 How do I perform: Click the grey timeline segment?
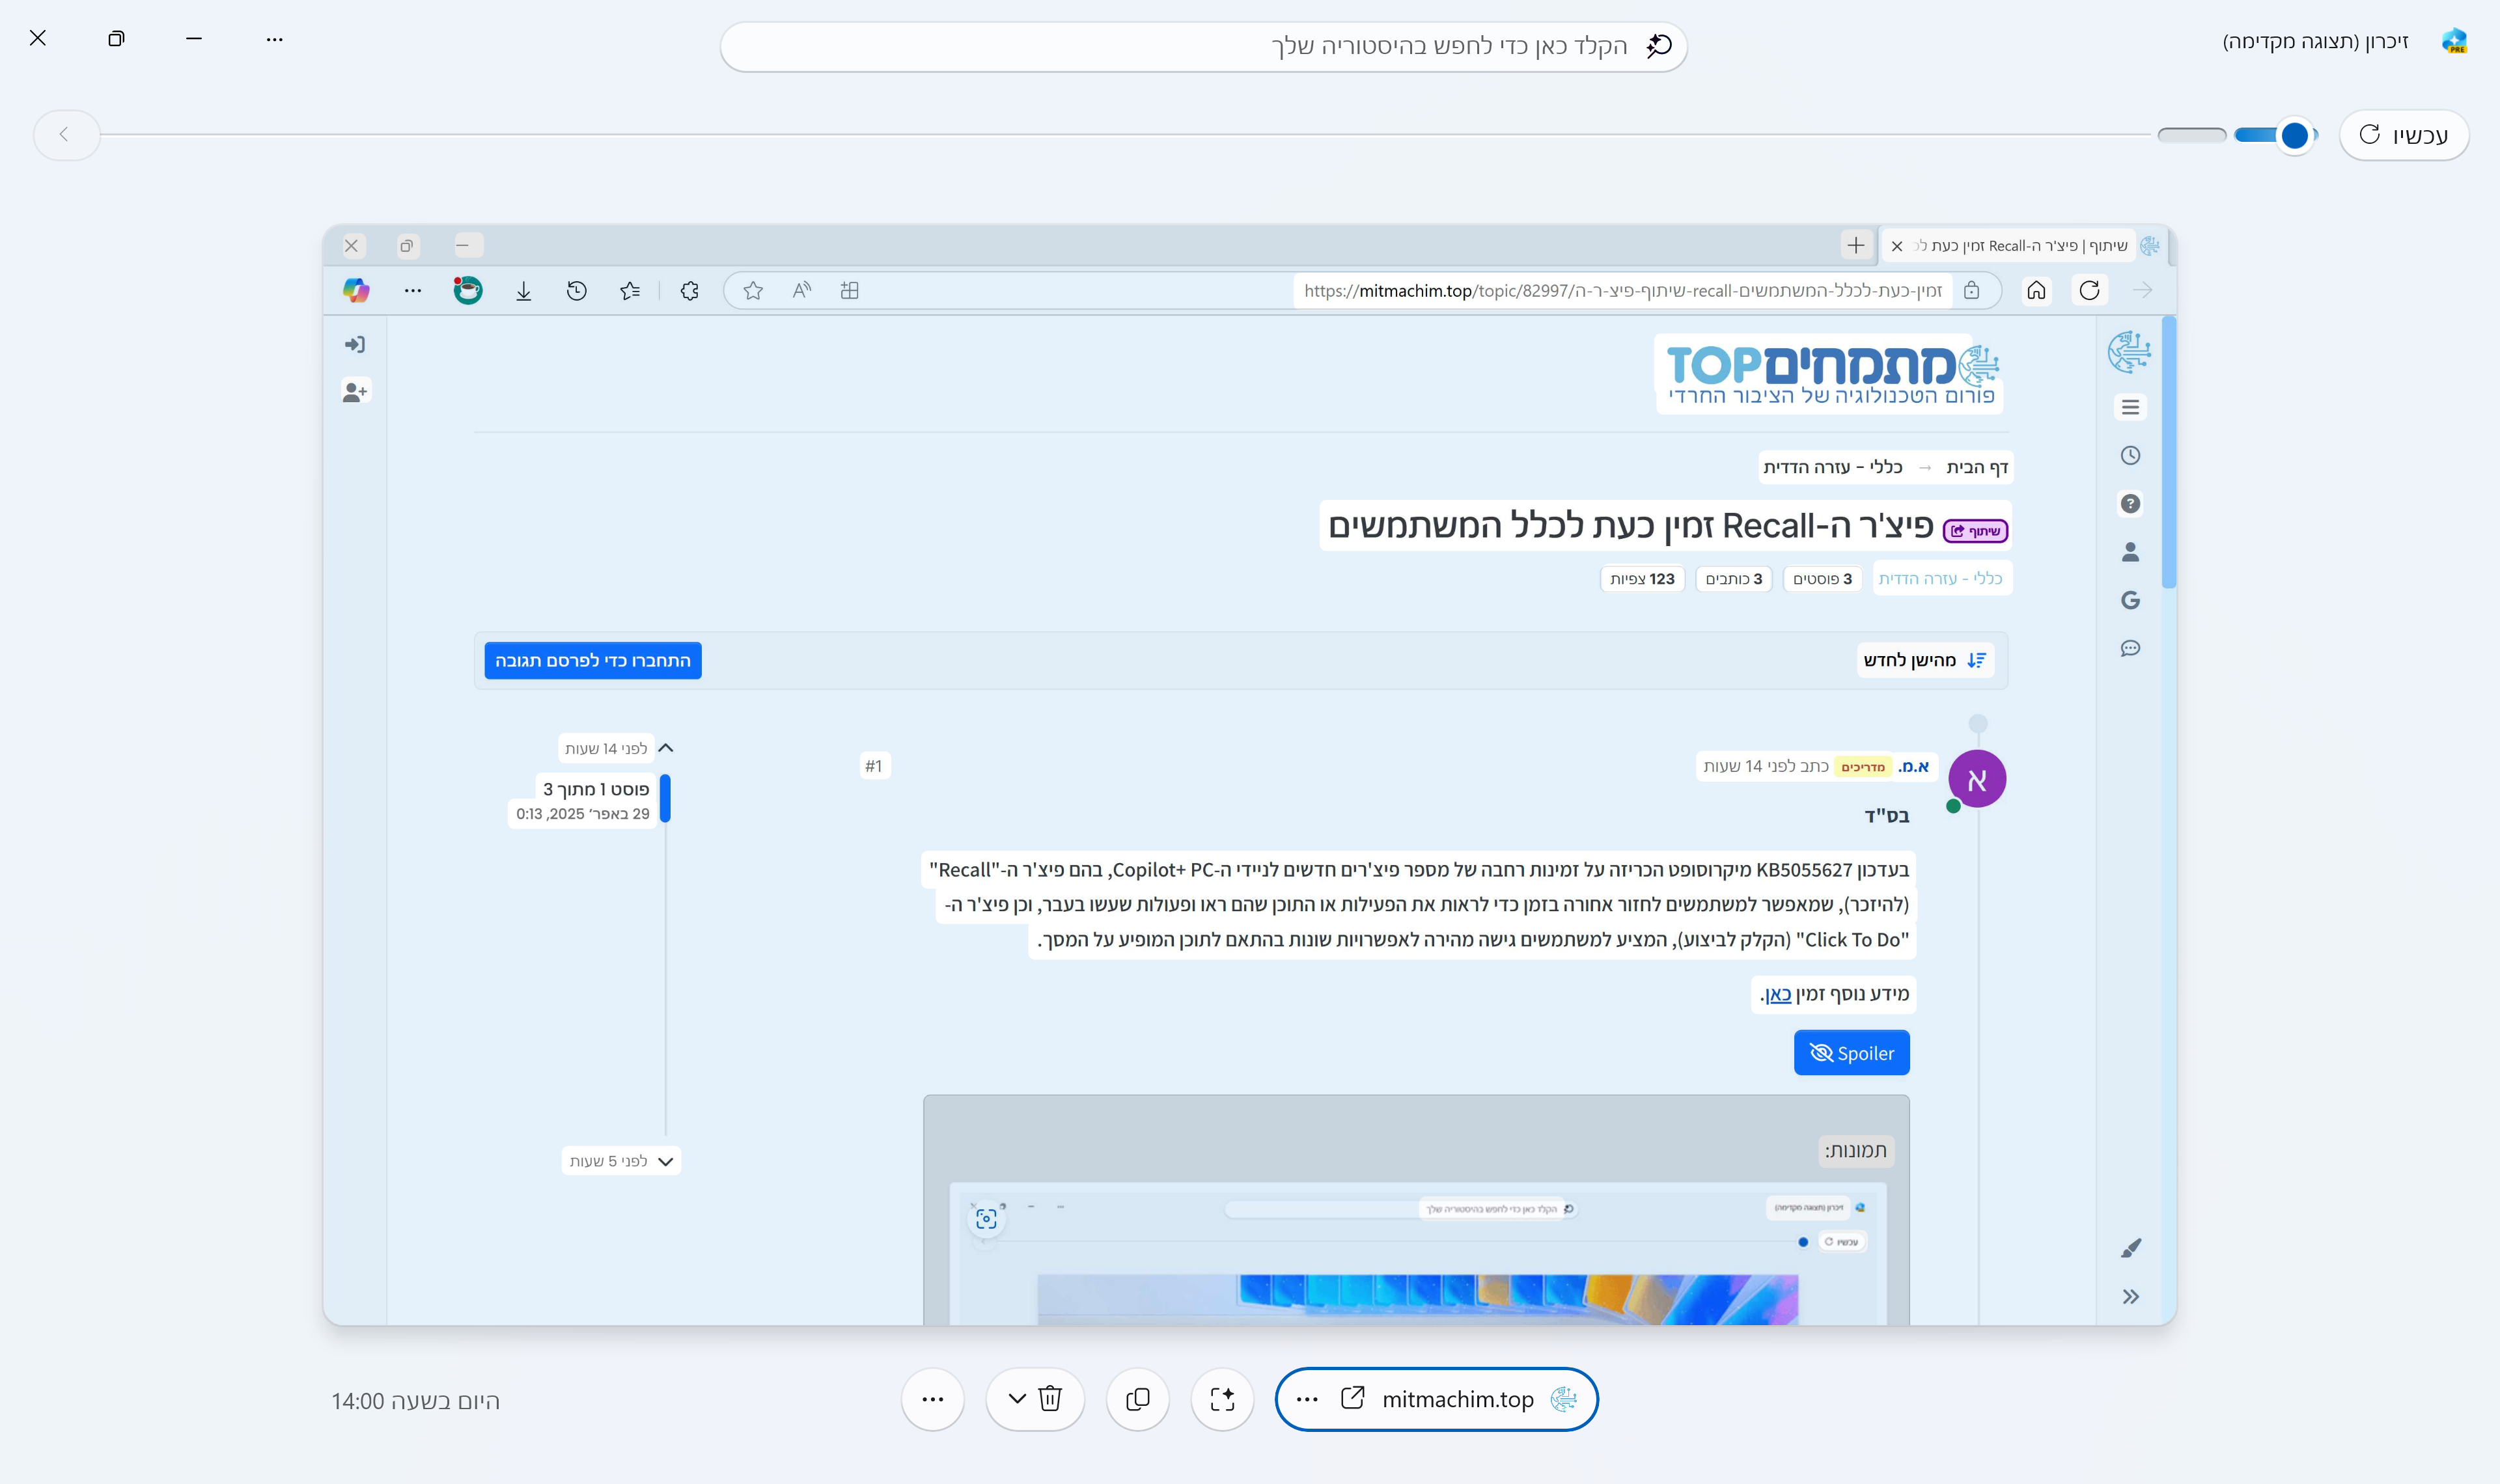click(x=2192, y=135)
